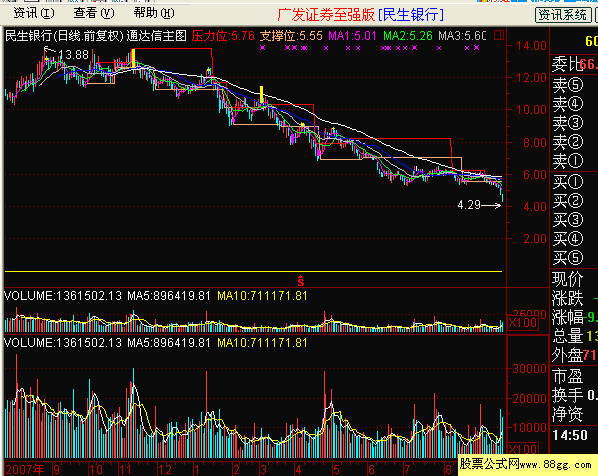Click the month 11 label on the time axis
Screen dimensions: 598x476
pos(125,470)
